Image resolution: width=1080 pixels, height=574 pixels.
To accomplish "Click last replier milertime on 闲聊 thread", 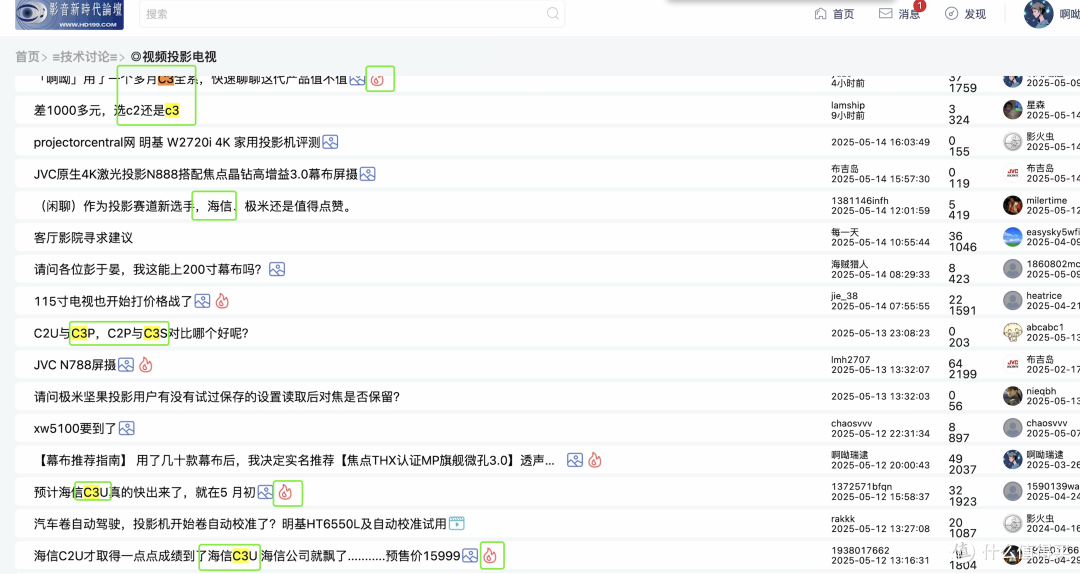I will pyautogui.click(x=1047, y=201).
